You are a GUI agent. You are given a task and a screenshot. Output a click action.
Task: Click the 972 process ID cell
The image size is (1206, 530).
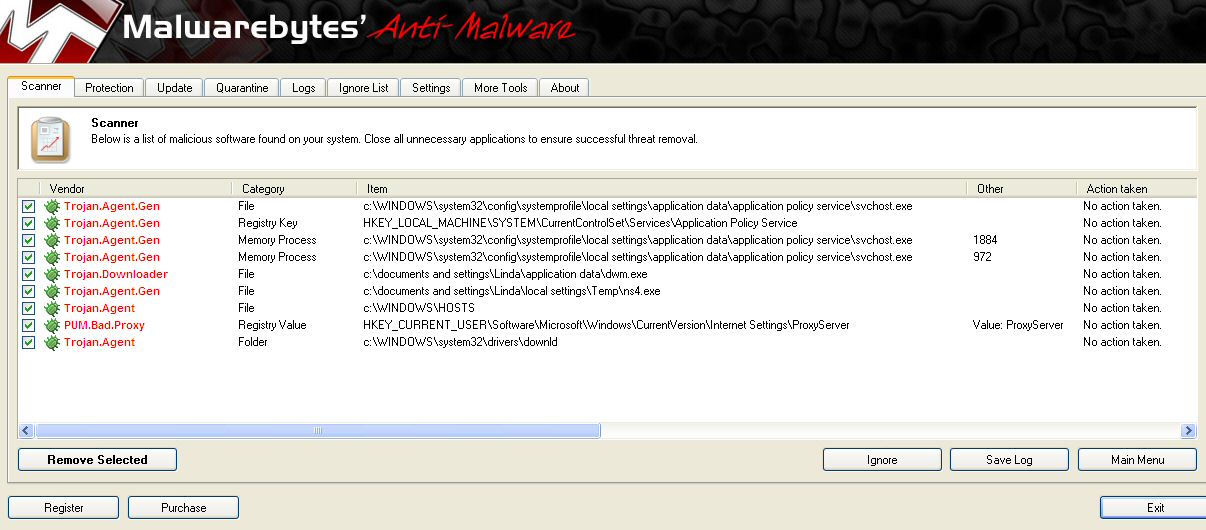pos(982,257)
